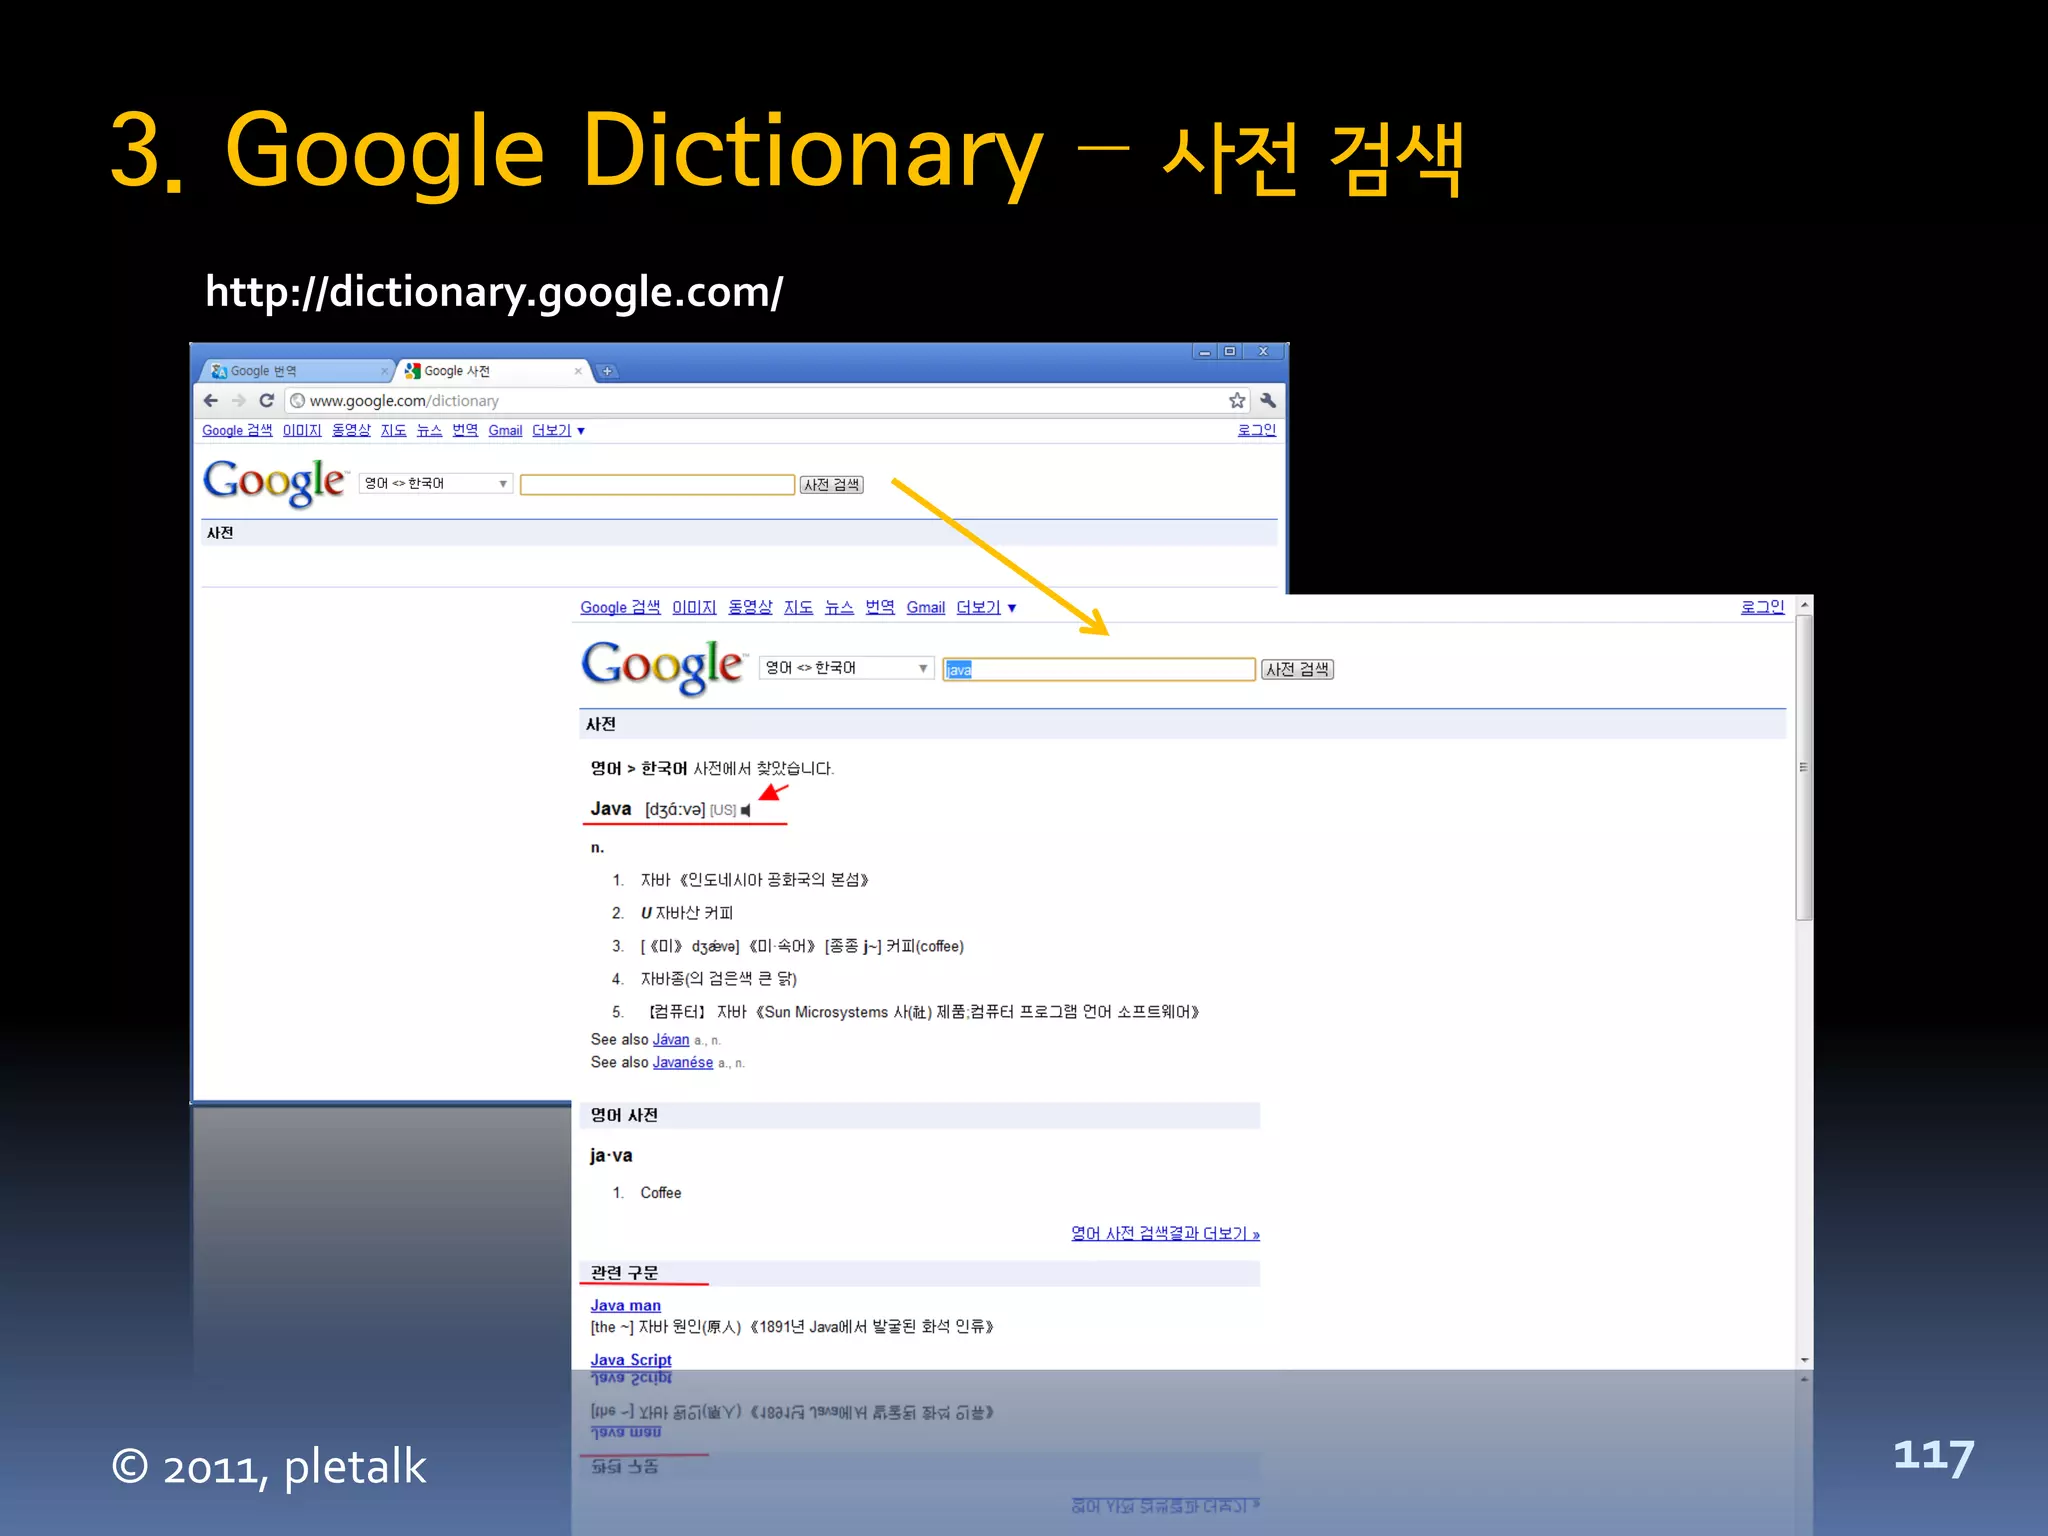
Task: Click the vertical scrollbar thumb
Action: click(x=1804, y=768)
